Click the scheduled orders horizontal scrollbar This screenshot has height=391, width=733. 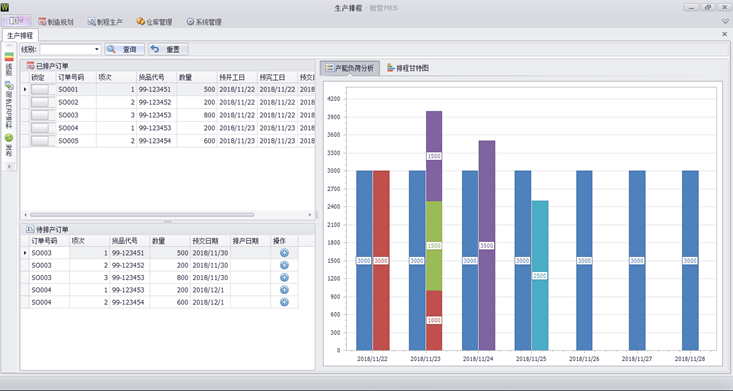[x=142, y=215]
